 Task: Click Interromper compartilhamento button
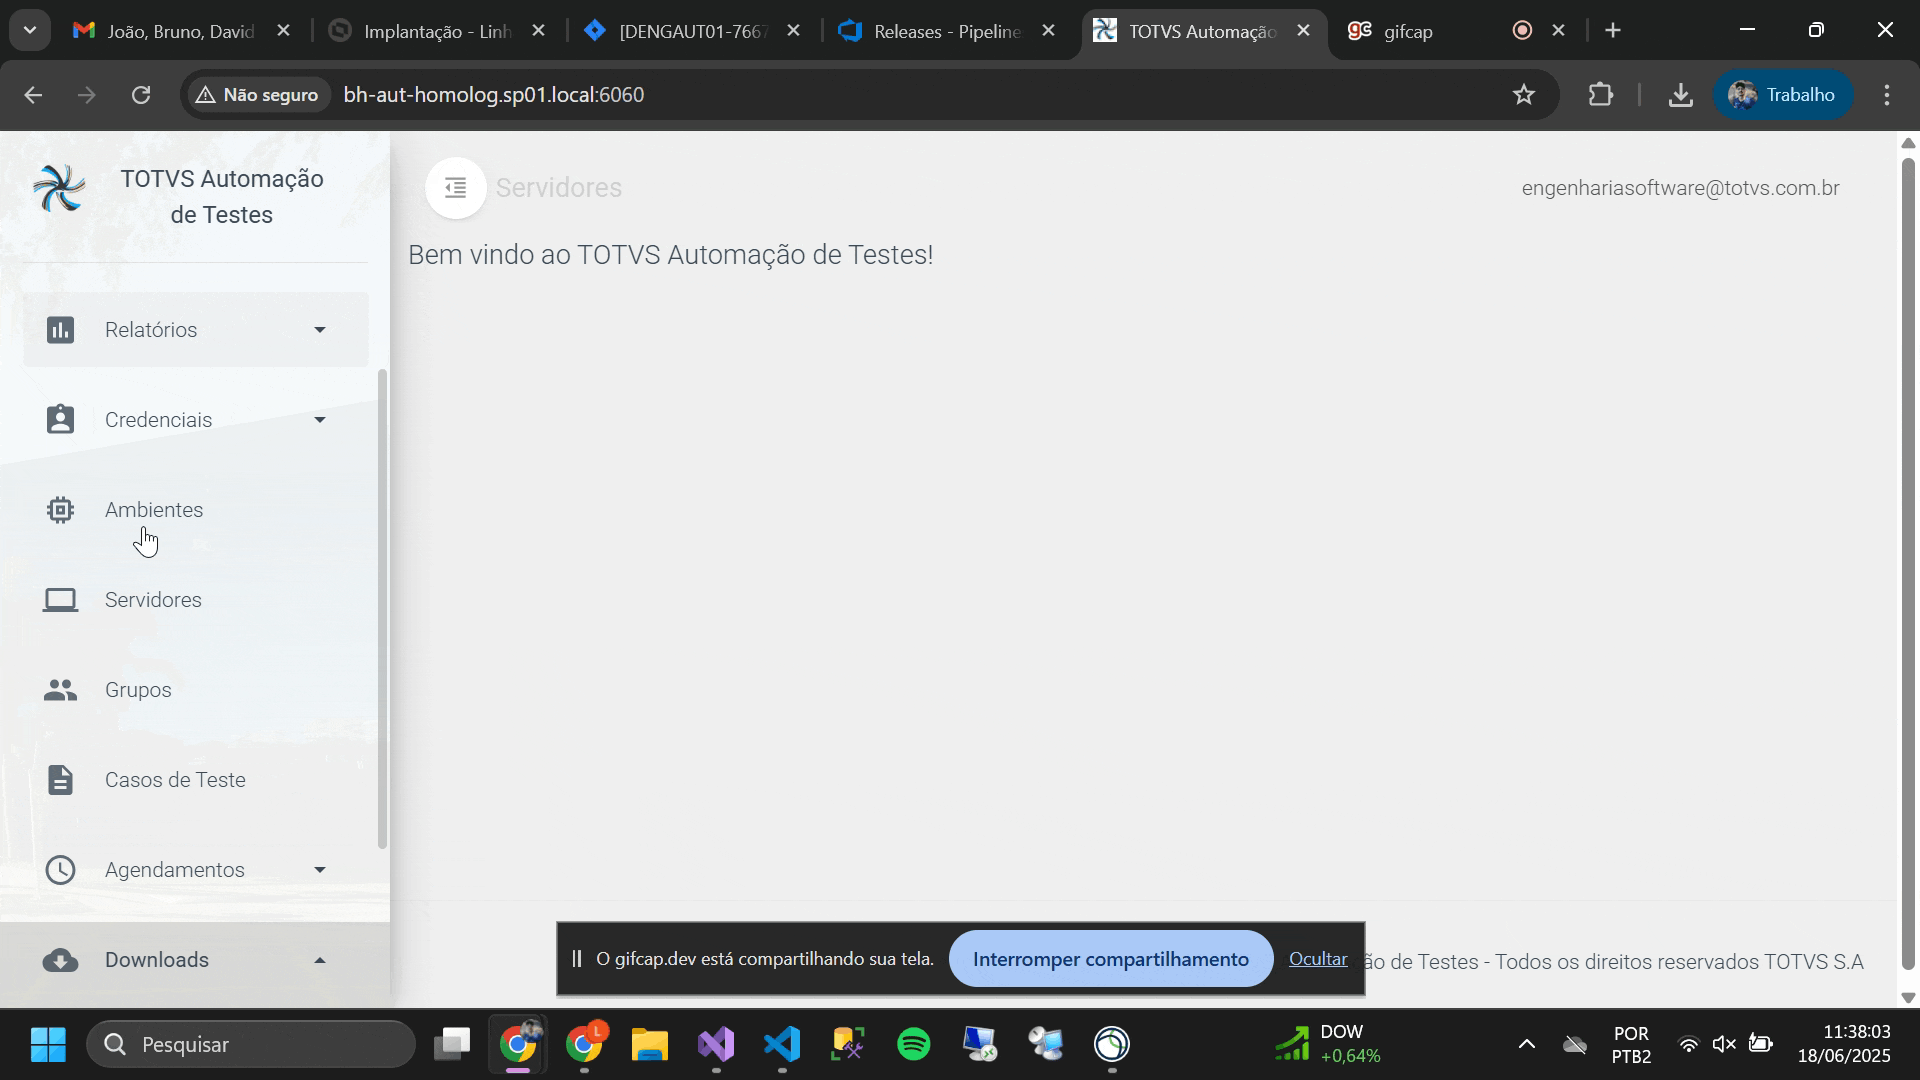tap(1110, 959)
